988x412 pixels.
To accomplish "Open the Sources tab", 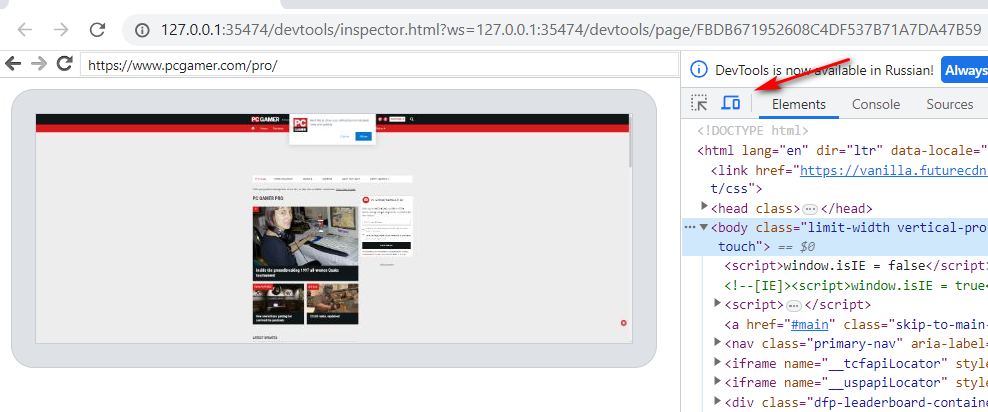I will tap(949, 104).
